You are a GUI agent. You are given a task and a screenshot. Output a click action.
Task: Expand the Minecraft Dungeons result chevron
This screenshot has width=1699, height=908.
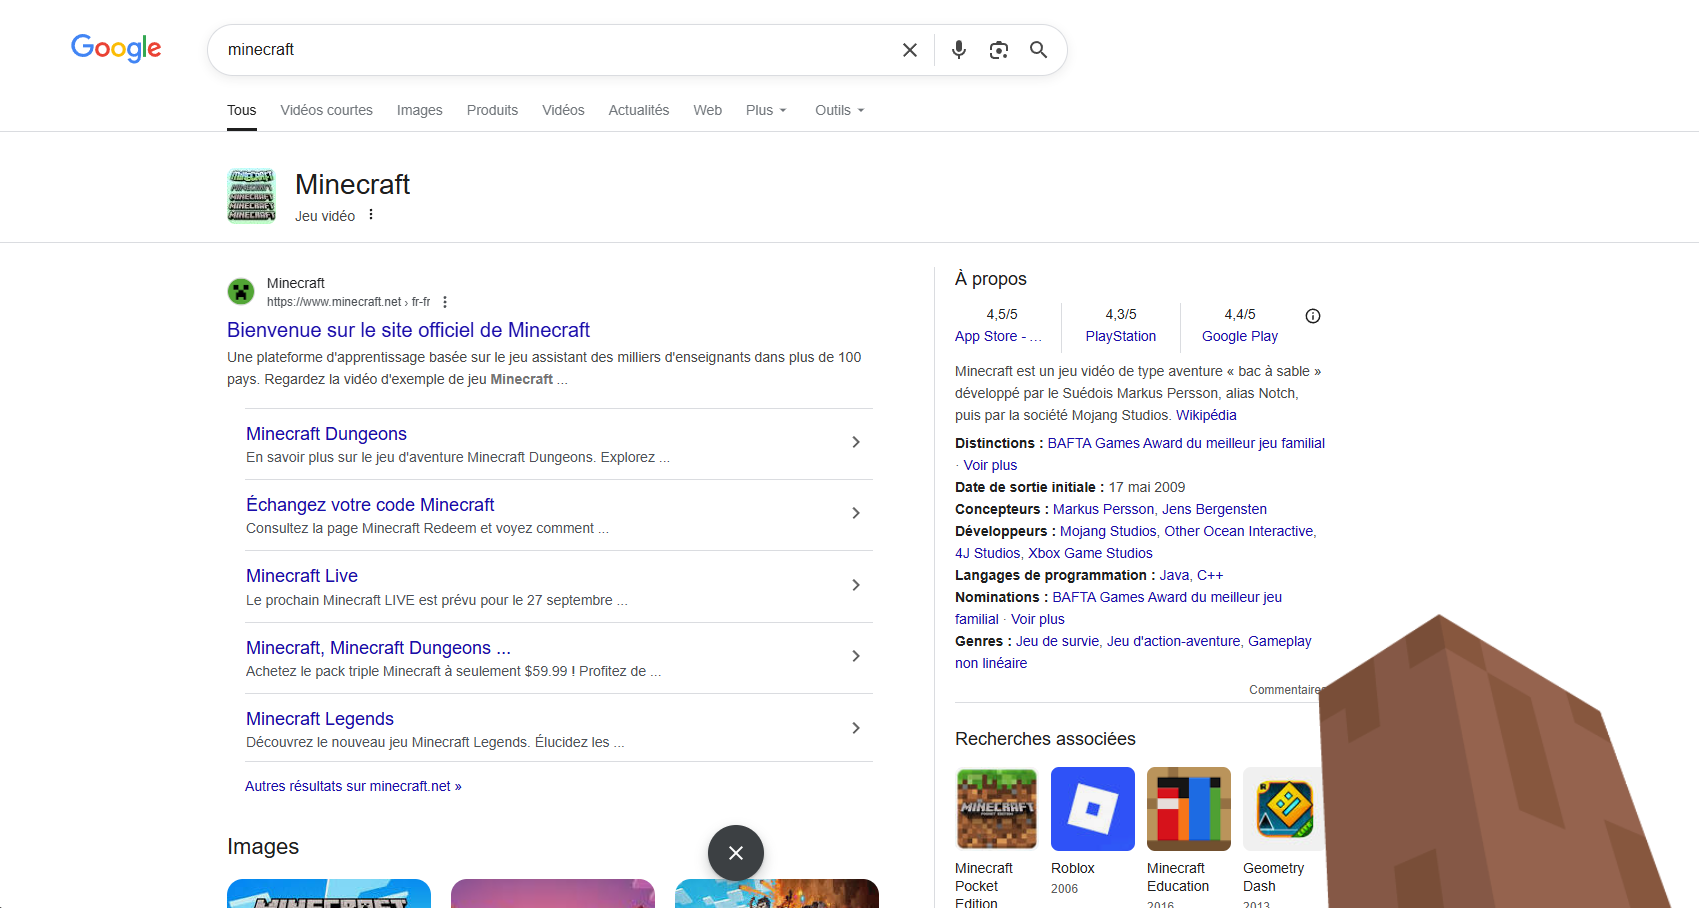click(x=855, y=442)
